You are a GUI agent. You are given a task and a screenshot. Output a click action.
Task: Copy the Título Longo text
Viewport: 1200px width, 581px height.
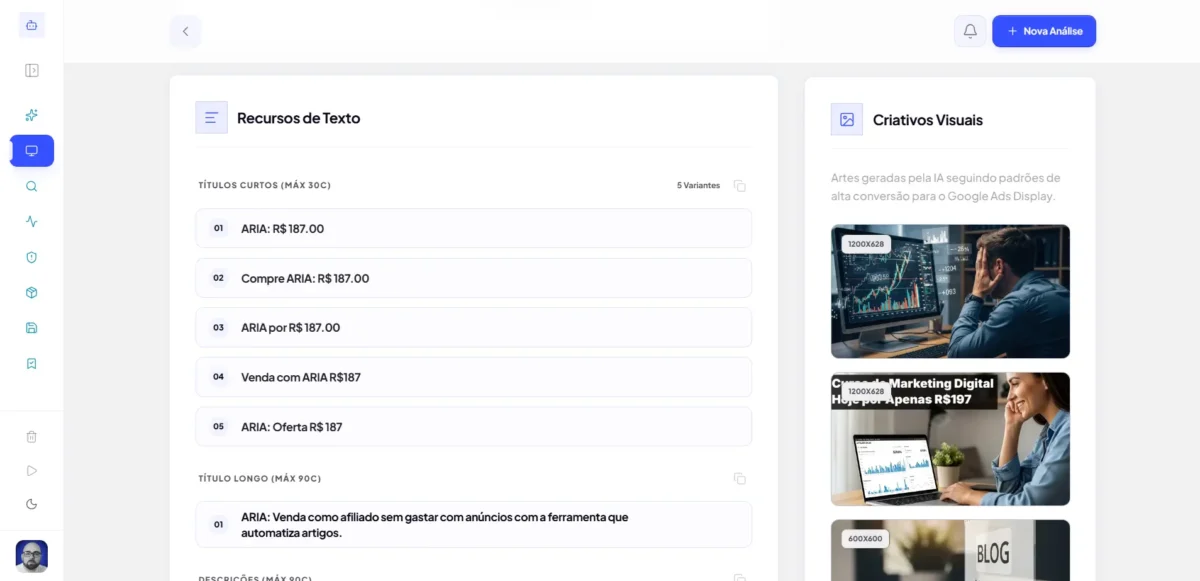click(x=739, y=479)
